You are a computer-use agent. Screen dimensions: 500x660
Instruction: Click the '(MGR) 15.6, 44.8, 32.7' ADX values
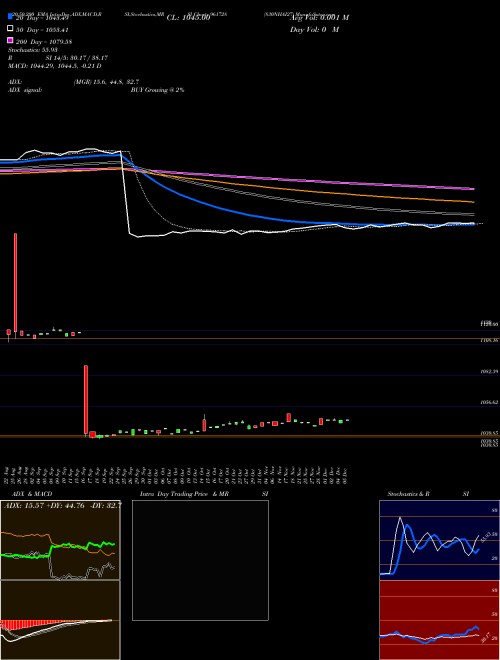coord(106,82)
